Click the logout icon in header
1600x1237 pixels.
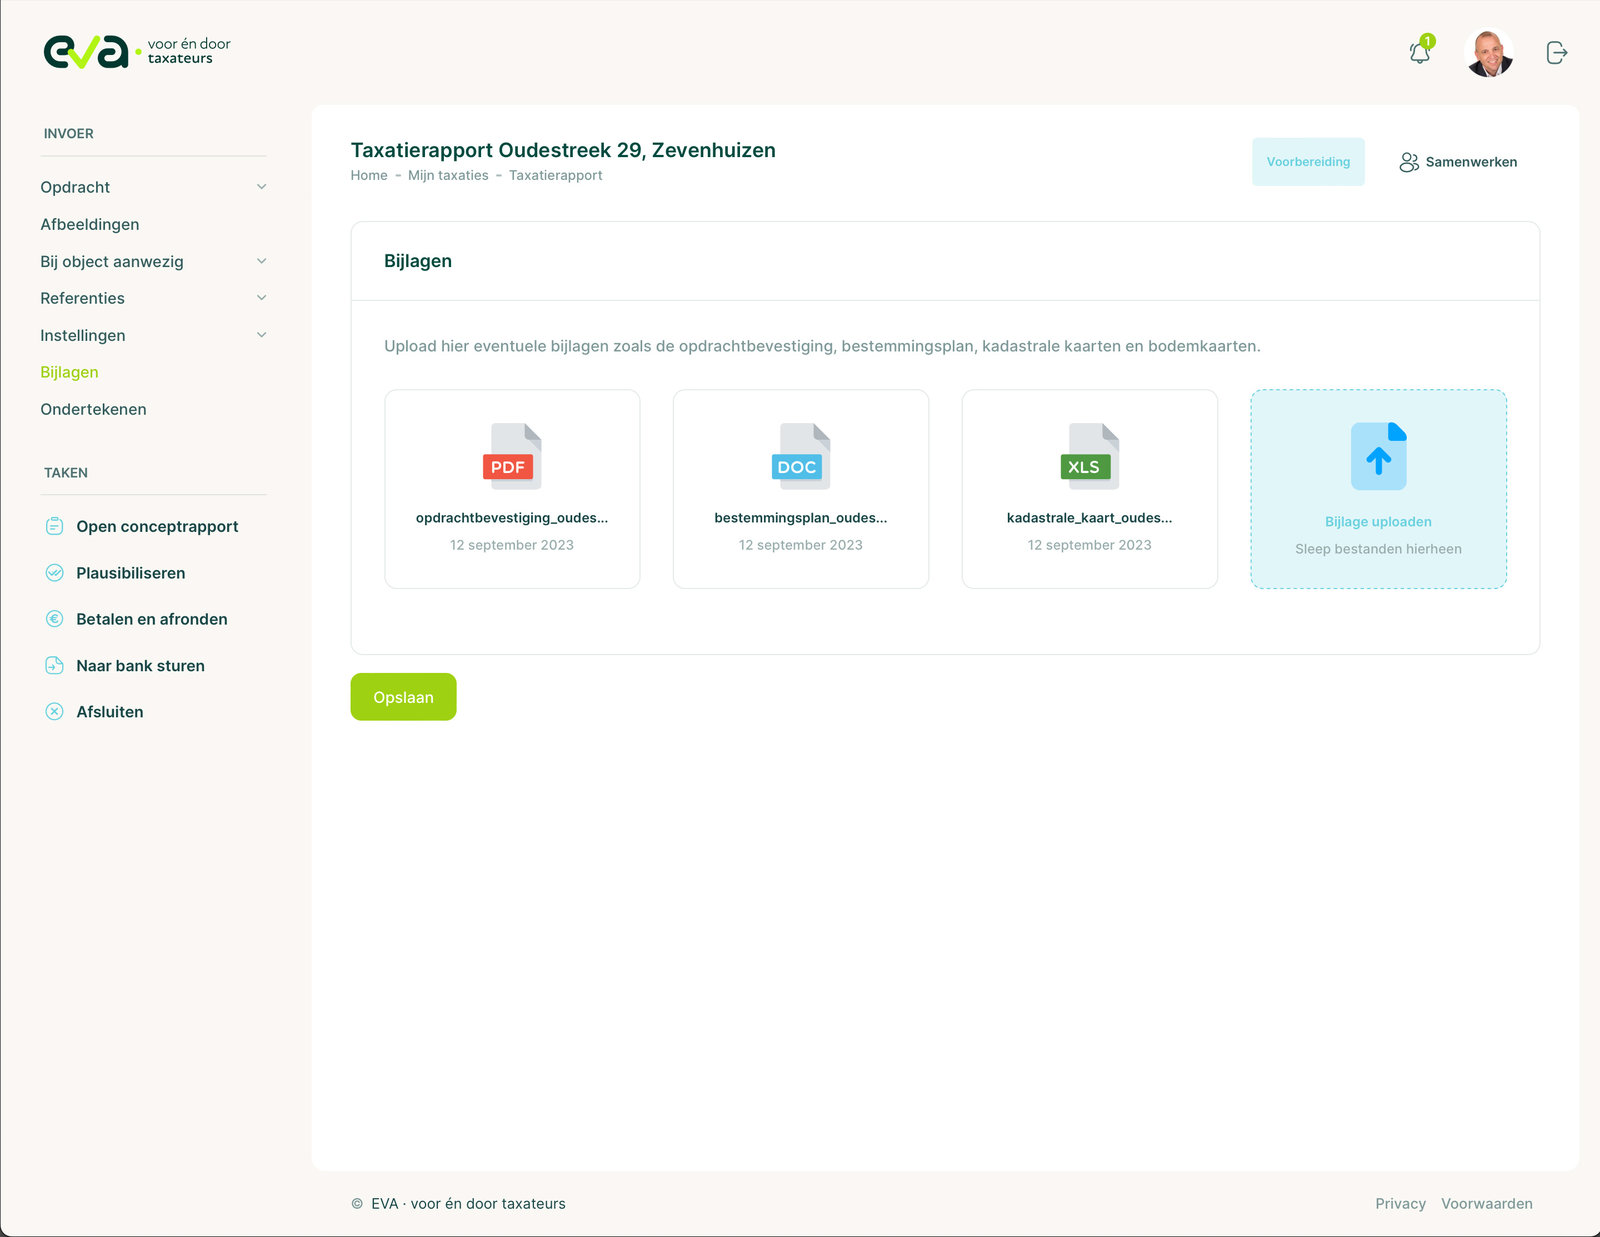(x=1556, y=53)
